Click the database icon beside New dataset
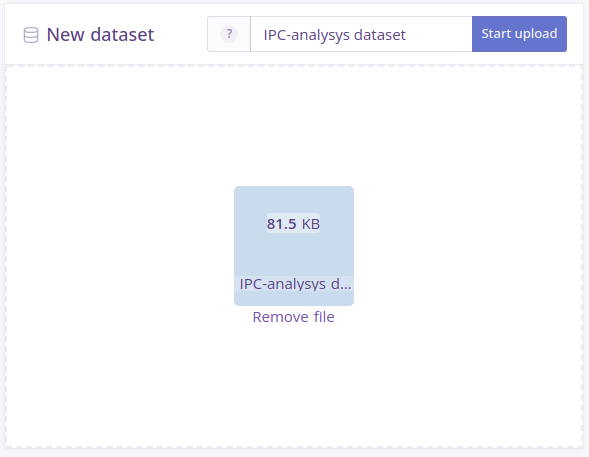The width and height of the screenshot is (589, 457). pos(31,35)
